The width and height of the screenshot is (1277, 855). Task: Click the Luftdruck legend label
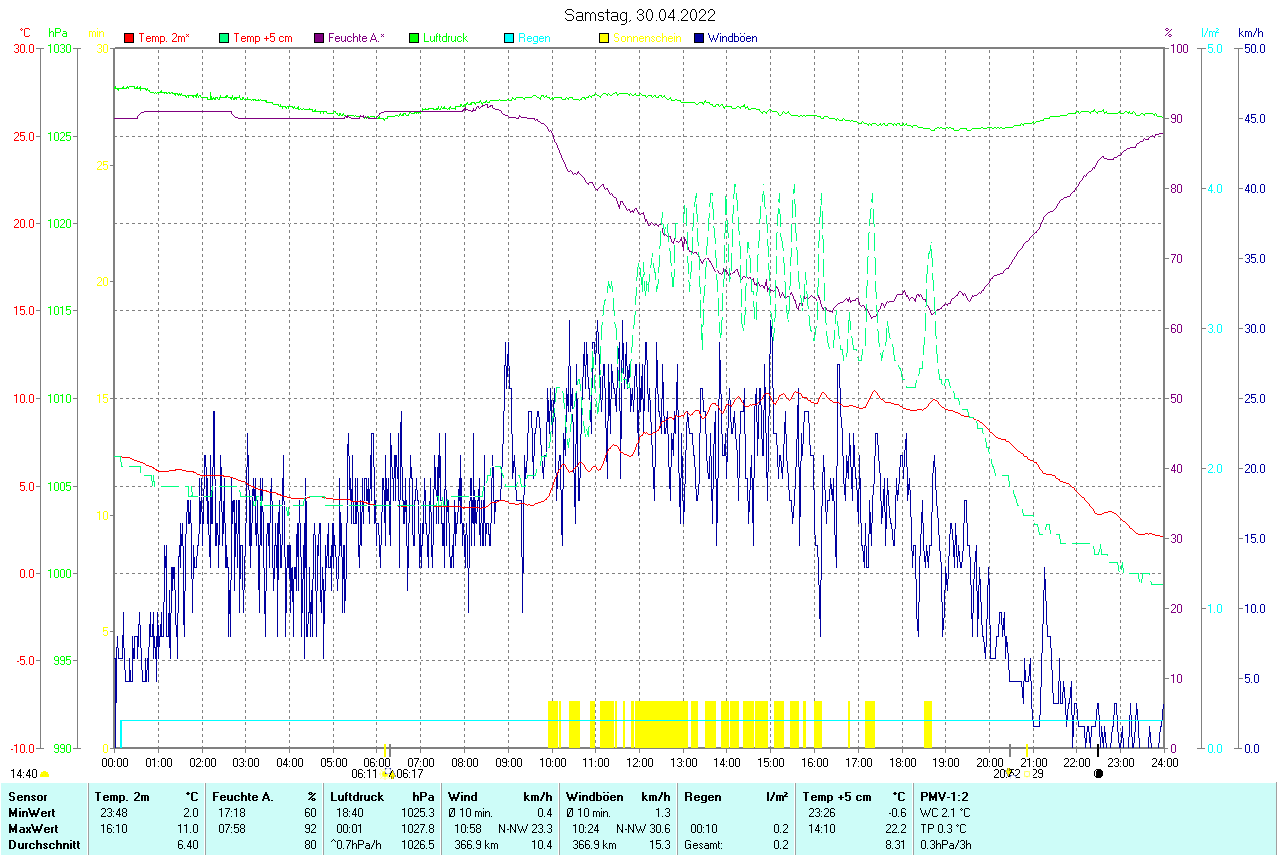[x=445, y=38]
